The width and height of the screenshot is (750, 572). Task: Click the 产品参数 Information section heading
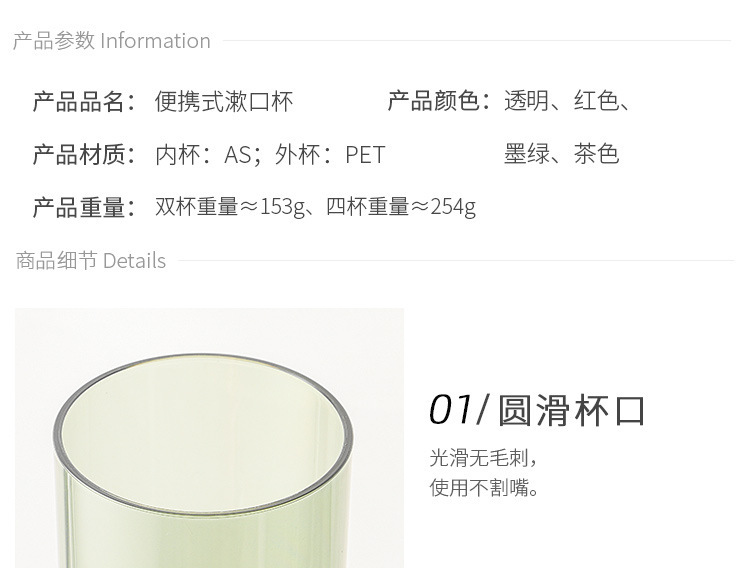(111, 41)
